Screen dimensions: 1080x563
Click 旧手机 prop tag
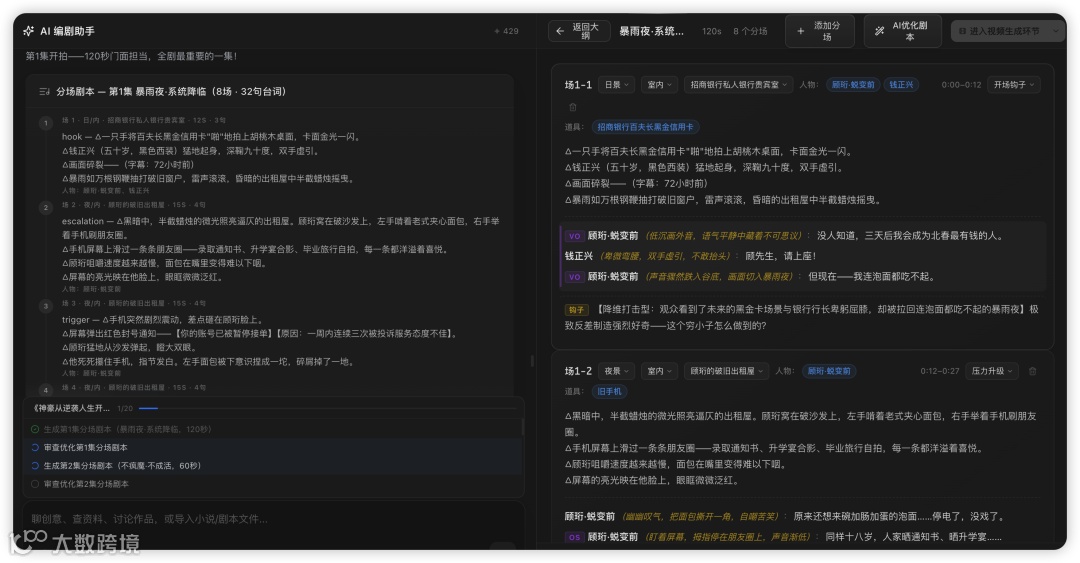609,391
